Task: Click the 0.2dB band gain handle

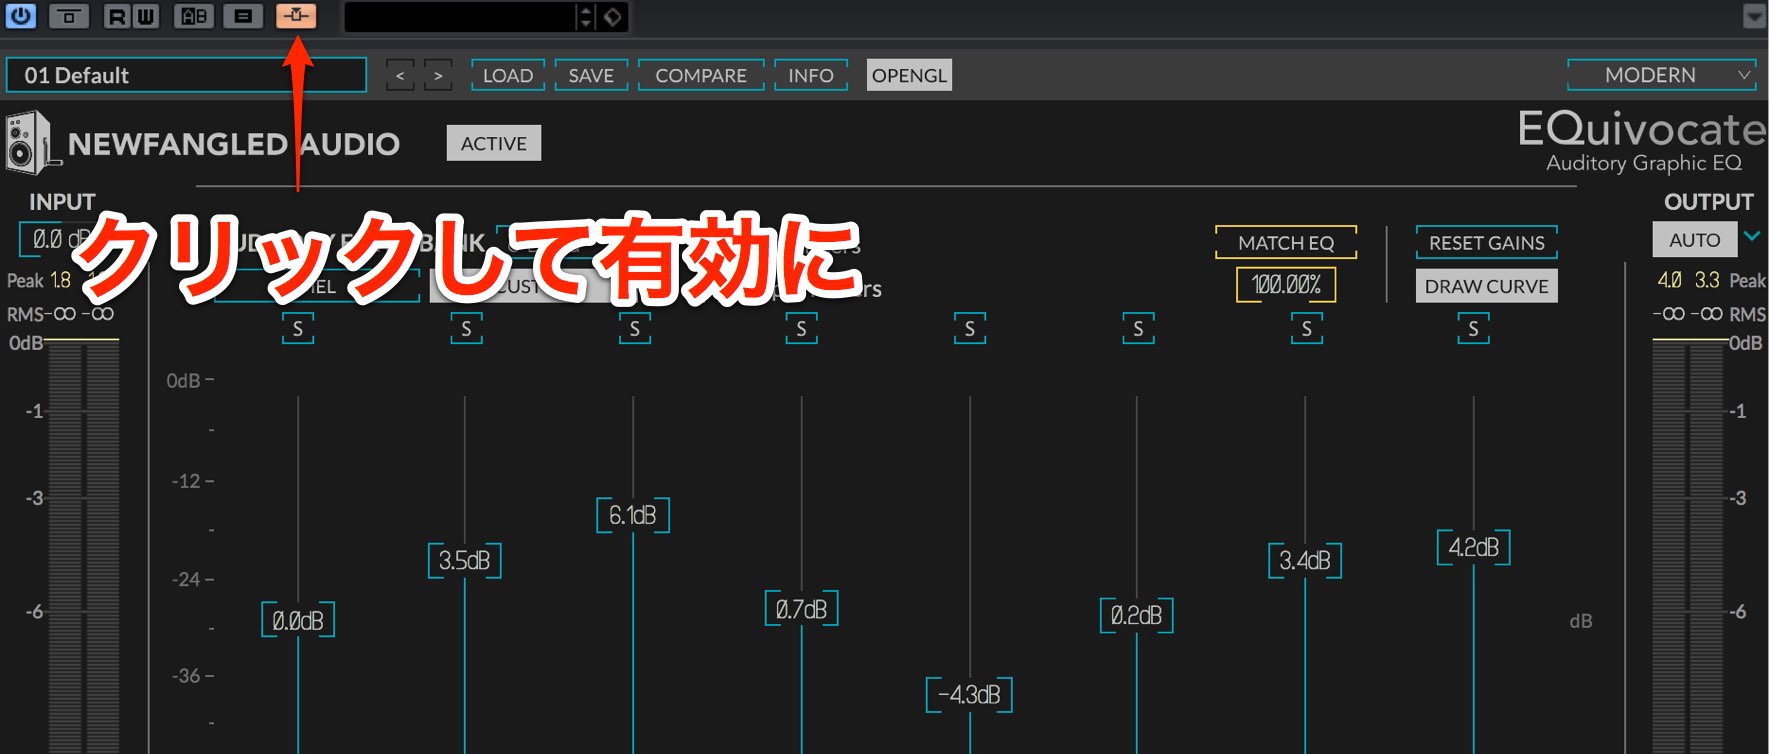Action: click(x=1137, y=615)
